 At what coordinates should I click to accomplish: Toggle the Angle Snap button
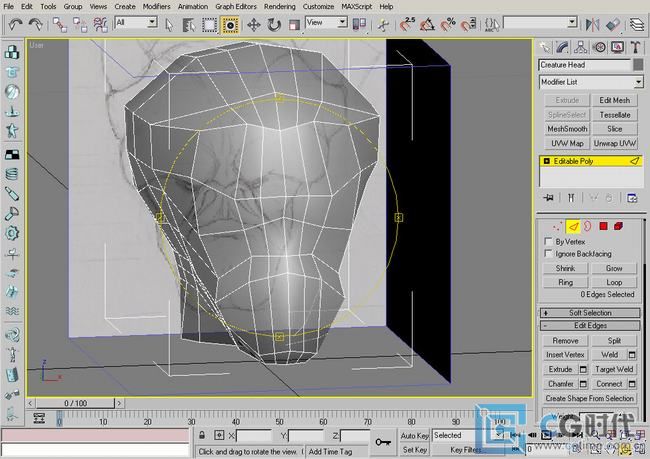427,24
